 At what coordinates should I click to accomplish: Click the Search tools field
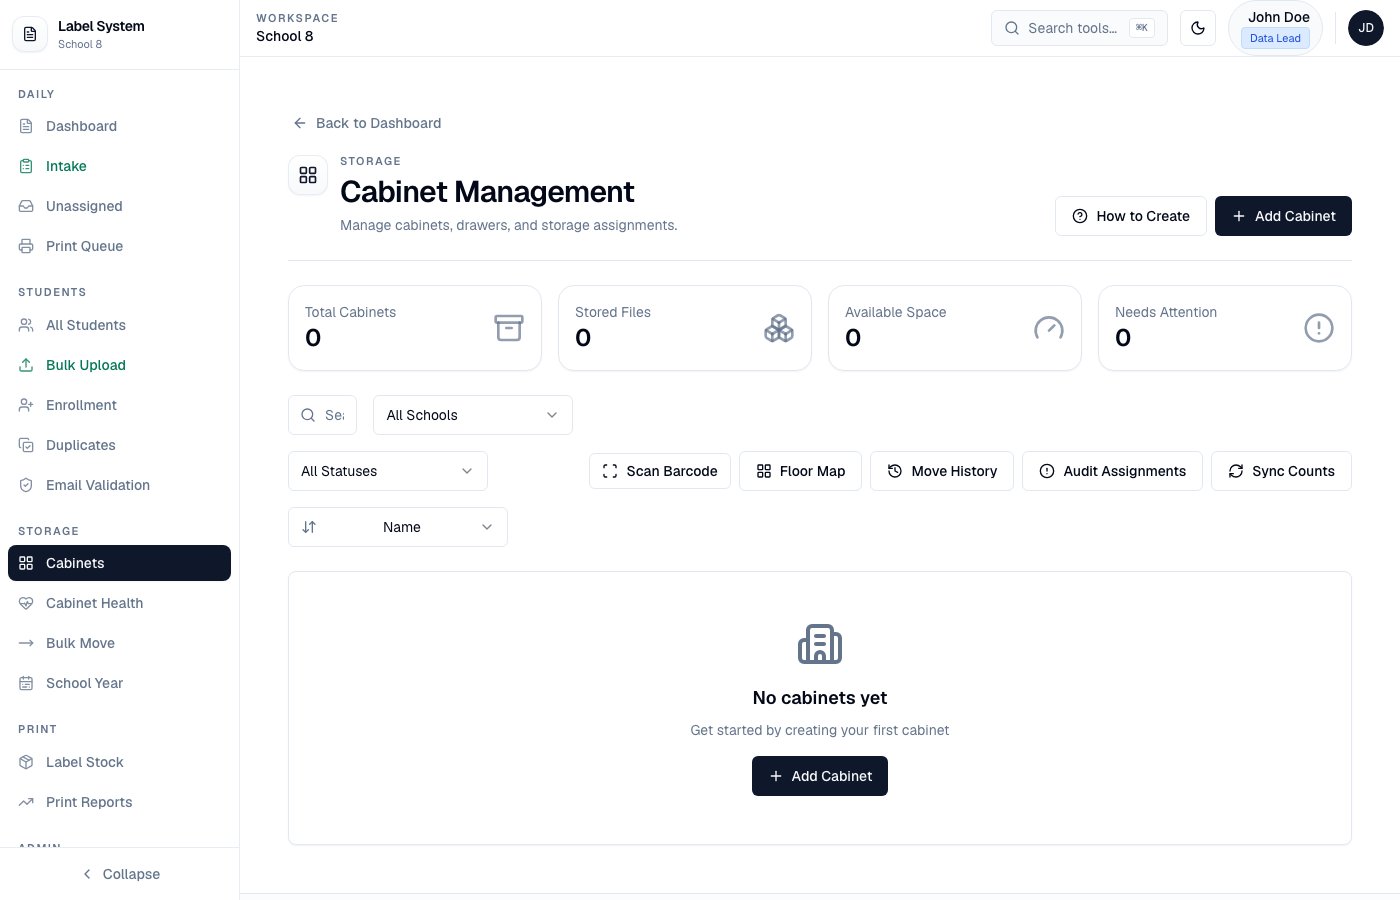coord(1079,28)
